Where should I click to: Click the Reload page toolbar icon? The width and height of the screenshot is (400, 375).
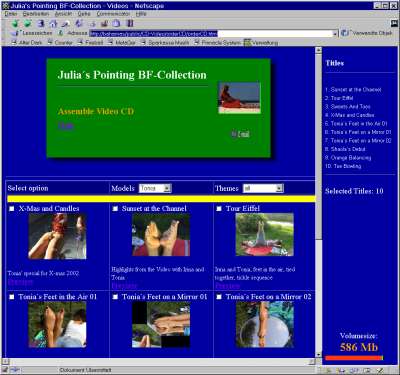click(41, 24)
